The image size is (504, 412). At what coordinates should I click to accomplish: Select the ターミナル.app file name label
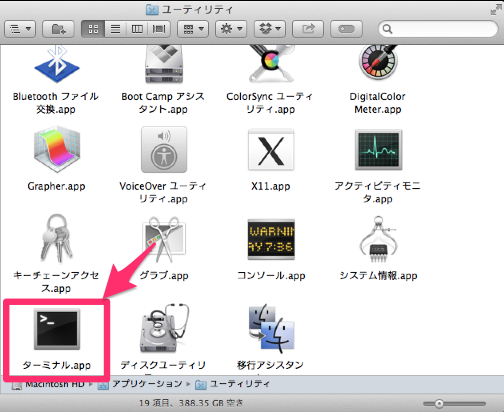[56, 365]
